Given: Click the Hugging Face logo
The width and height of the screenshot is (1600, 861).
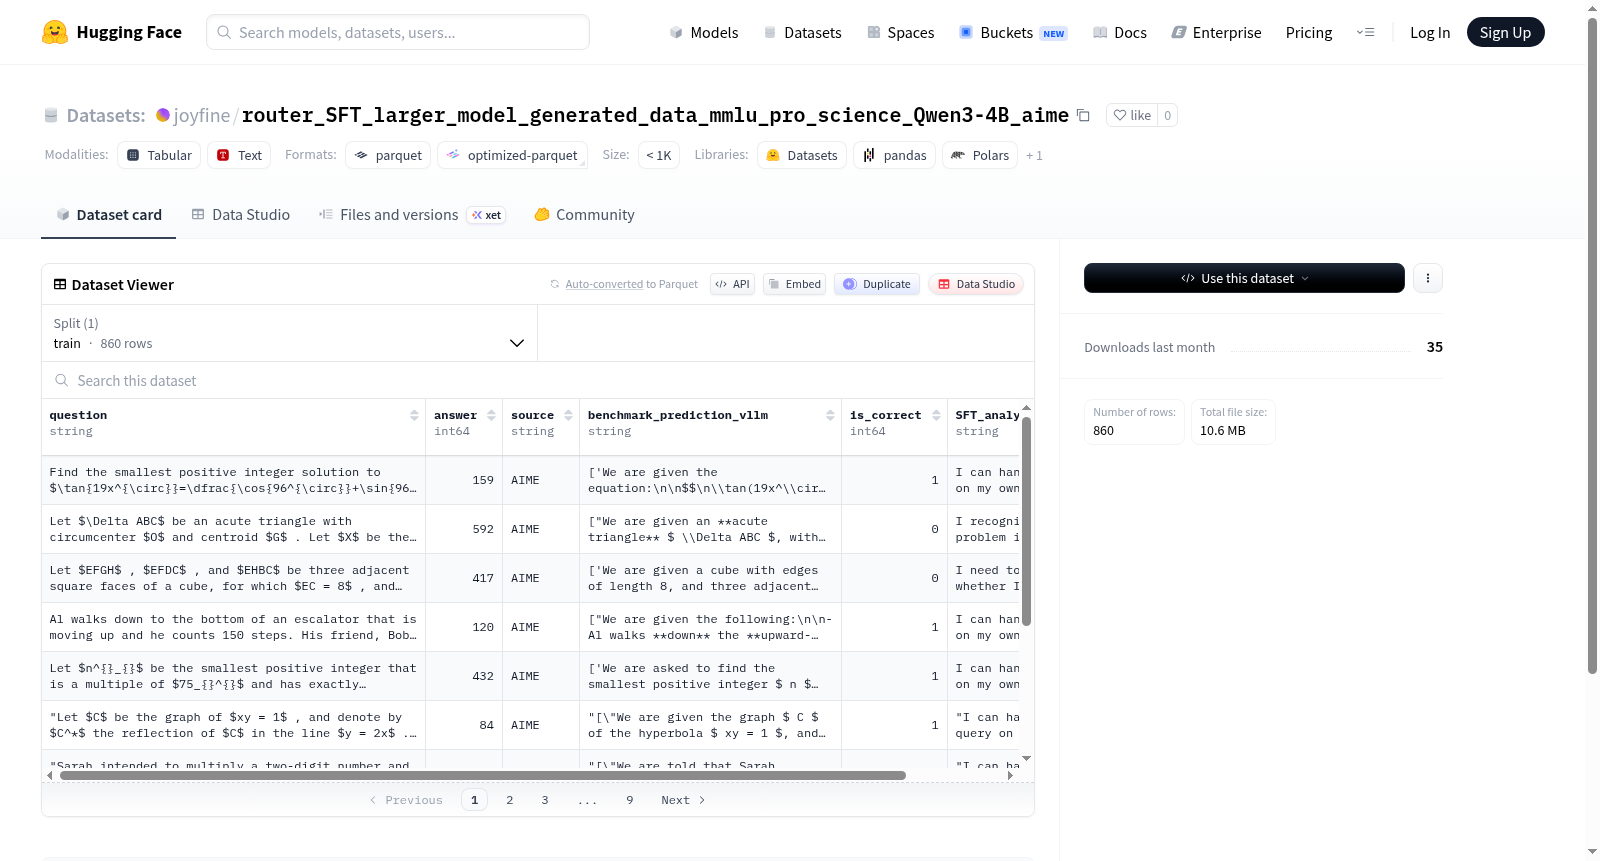Looking at the screenshot, I should tap(112, 32).
